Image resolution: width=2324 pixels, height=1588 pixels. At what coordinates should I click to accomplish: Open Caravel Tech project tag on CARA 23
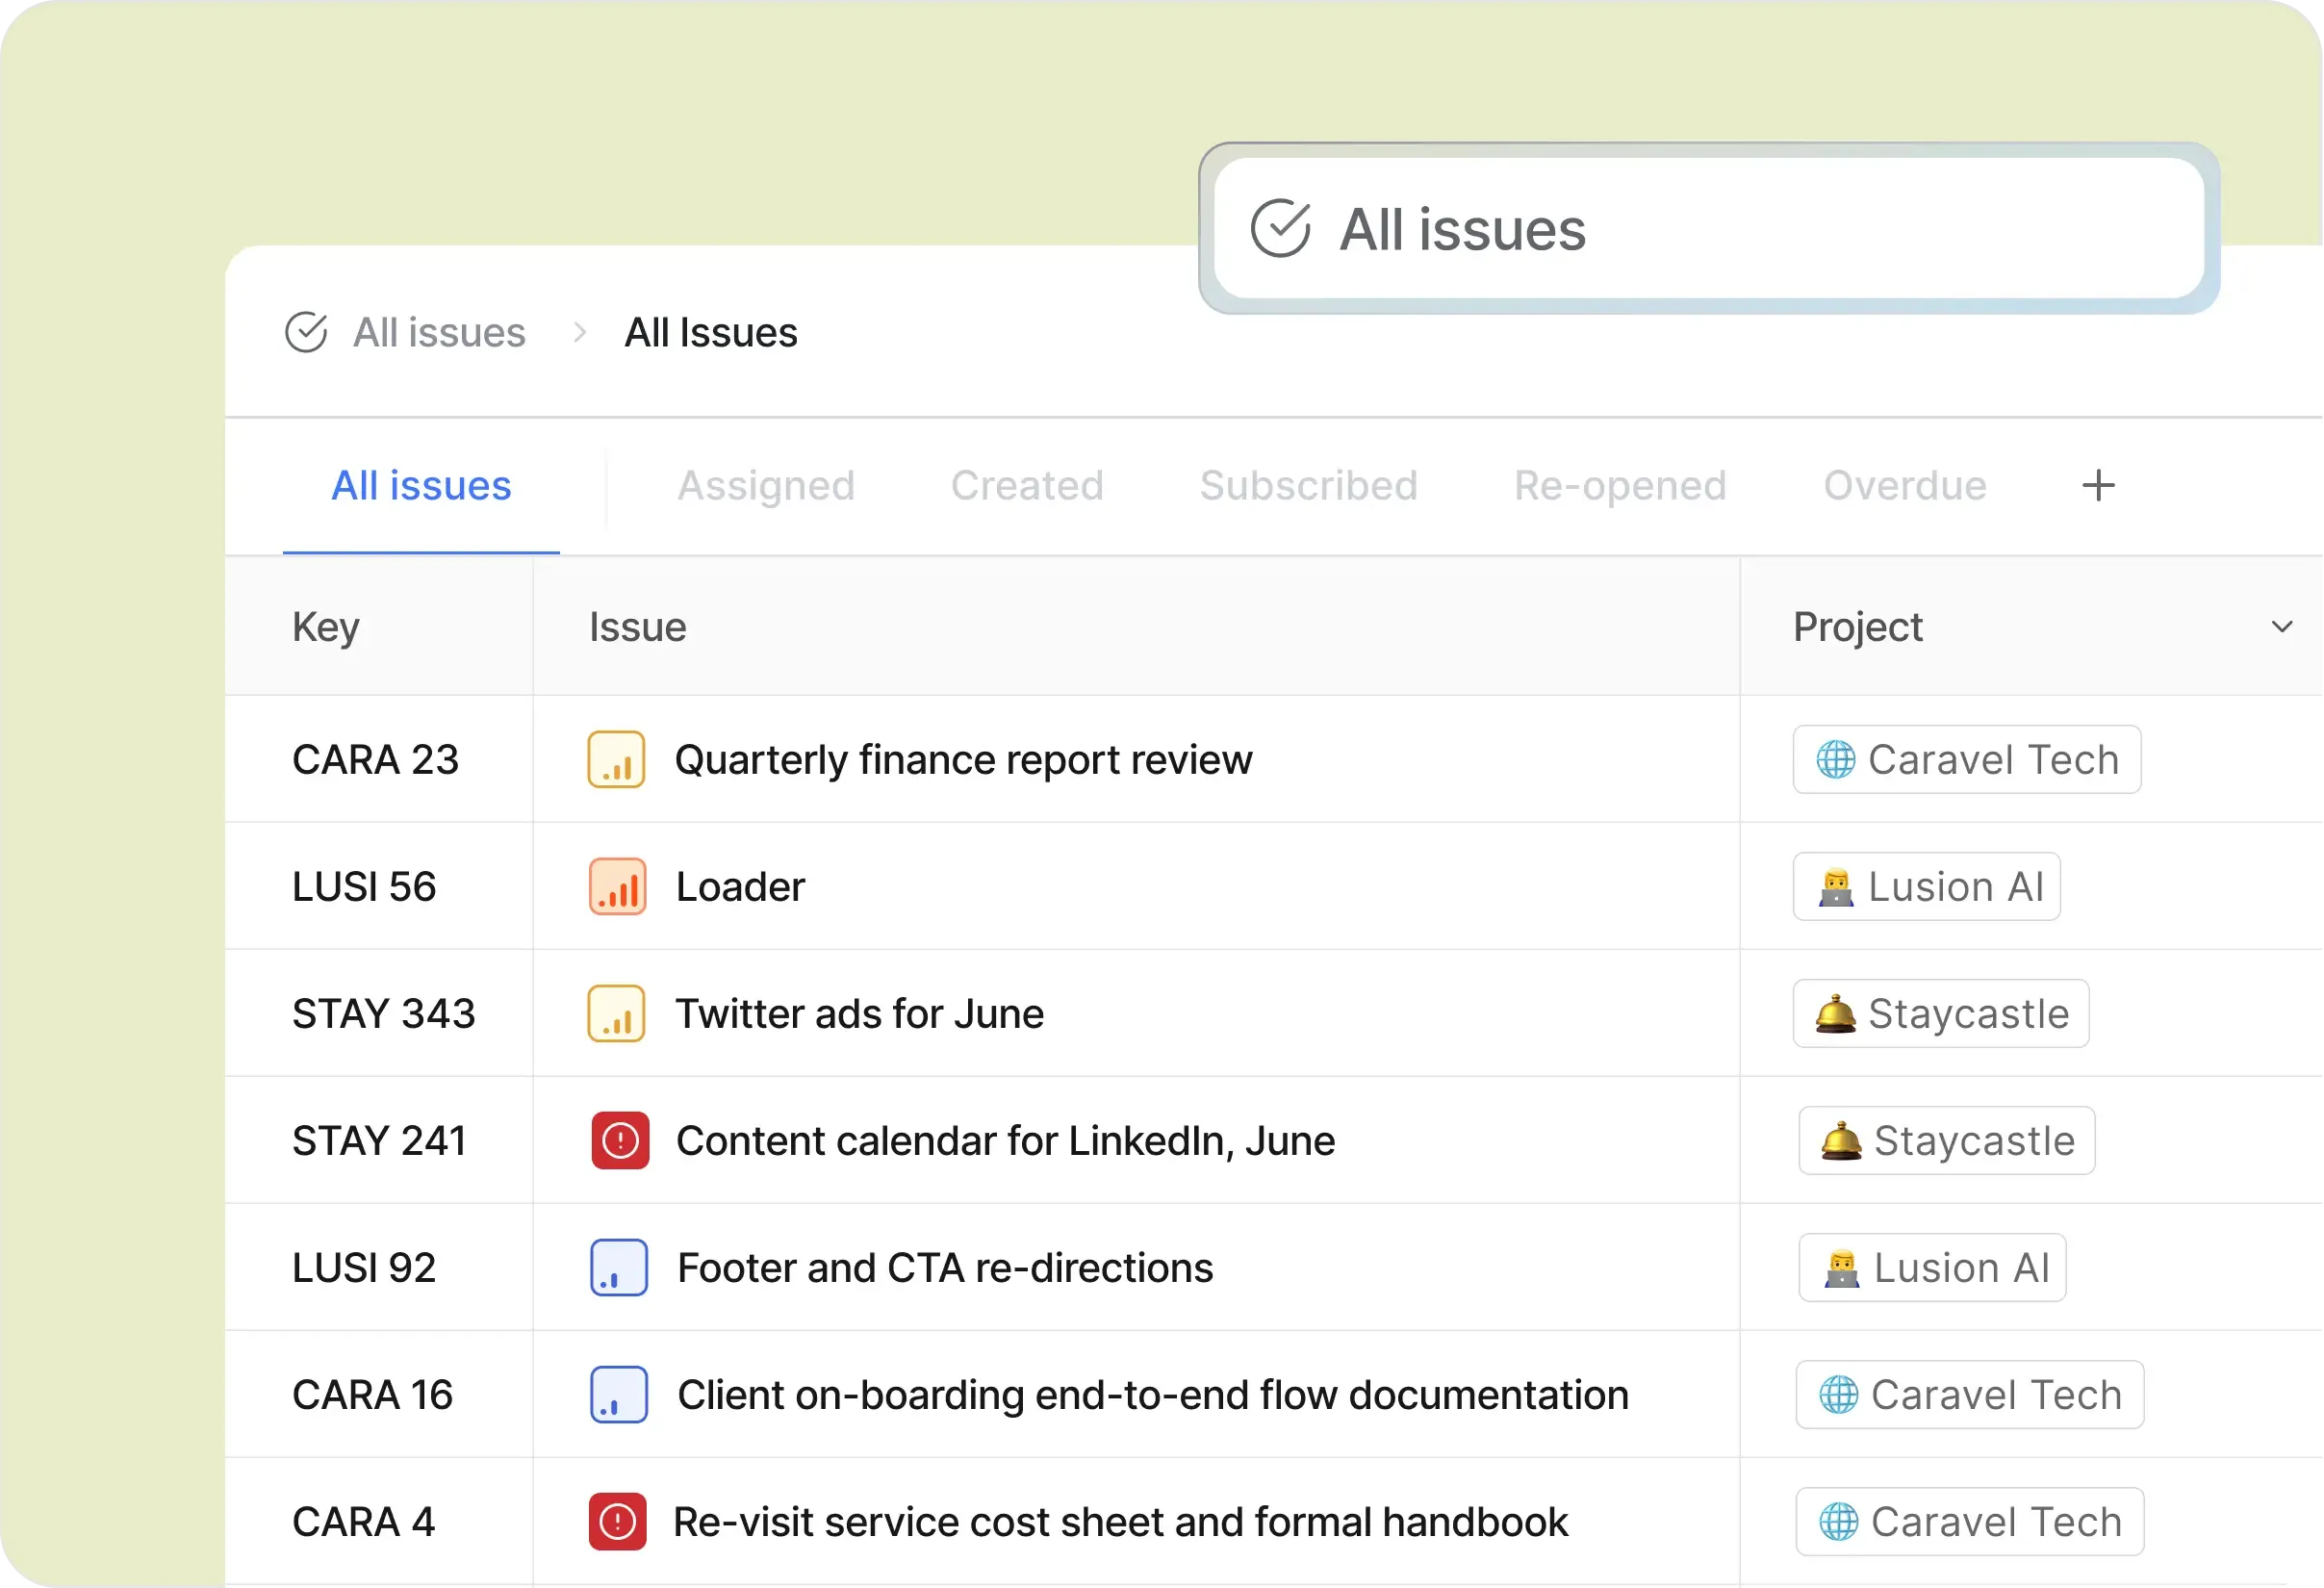[x=1966, y=759]
